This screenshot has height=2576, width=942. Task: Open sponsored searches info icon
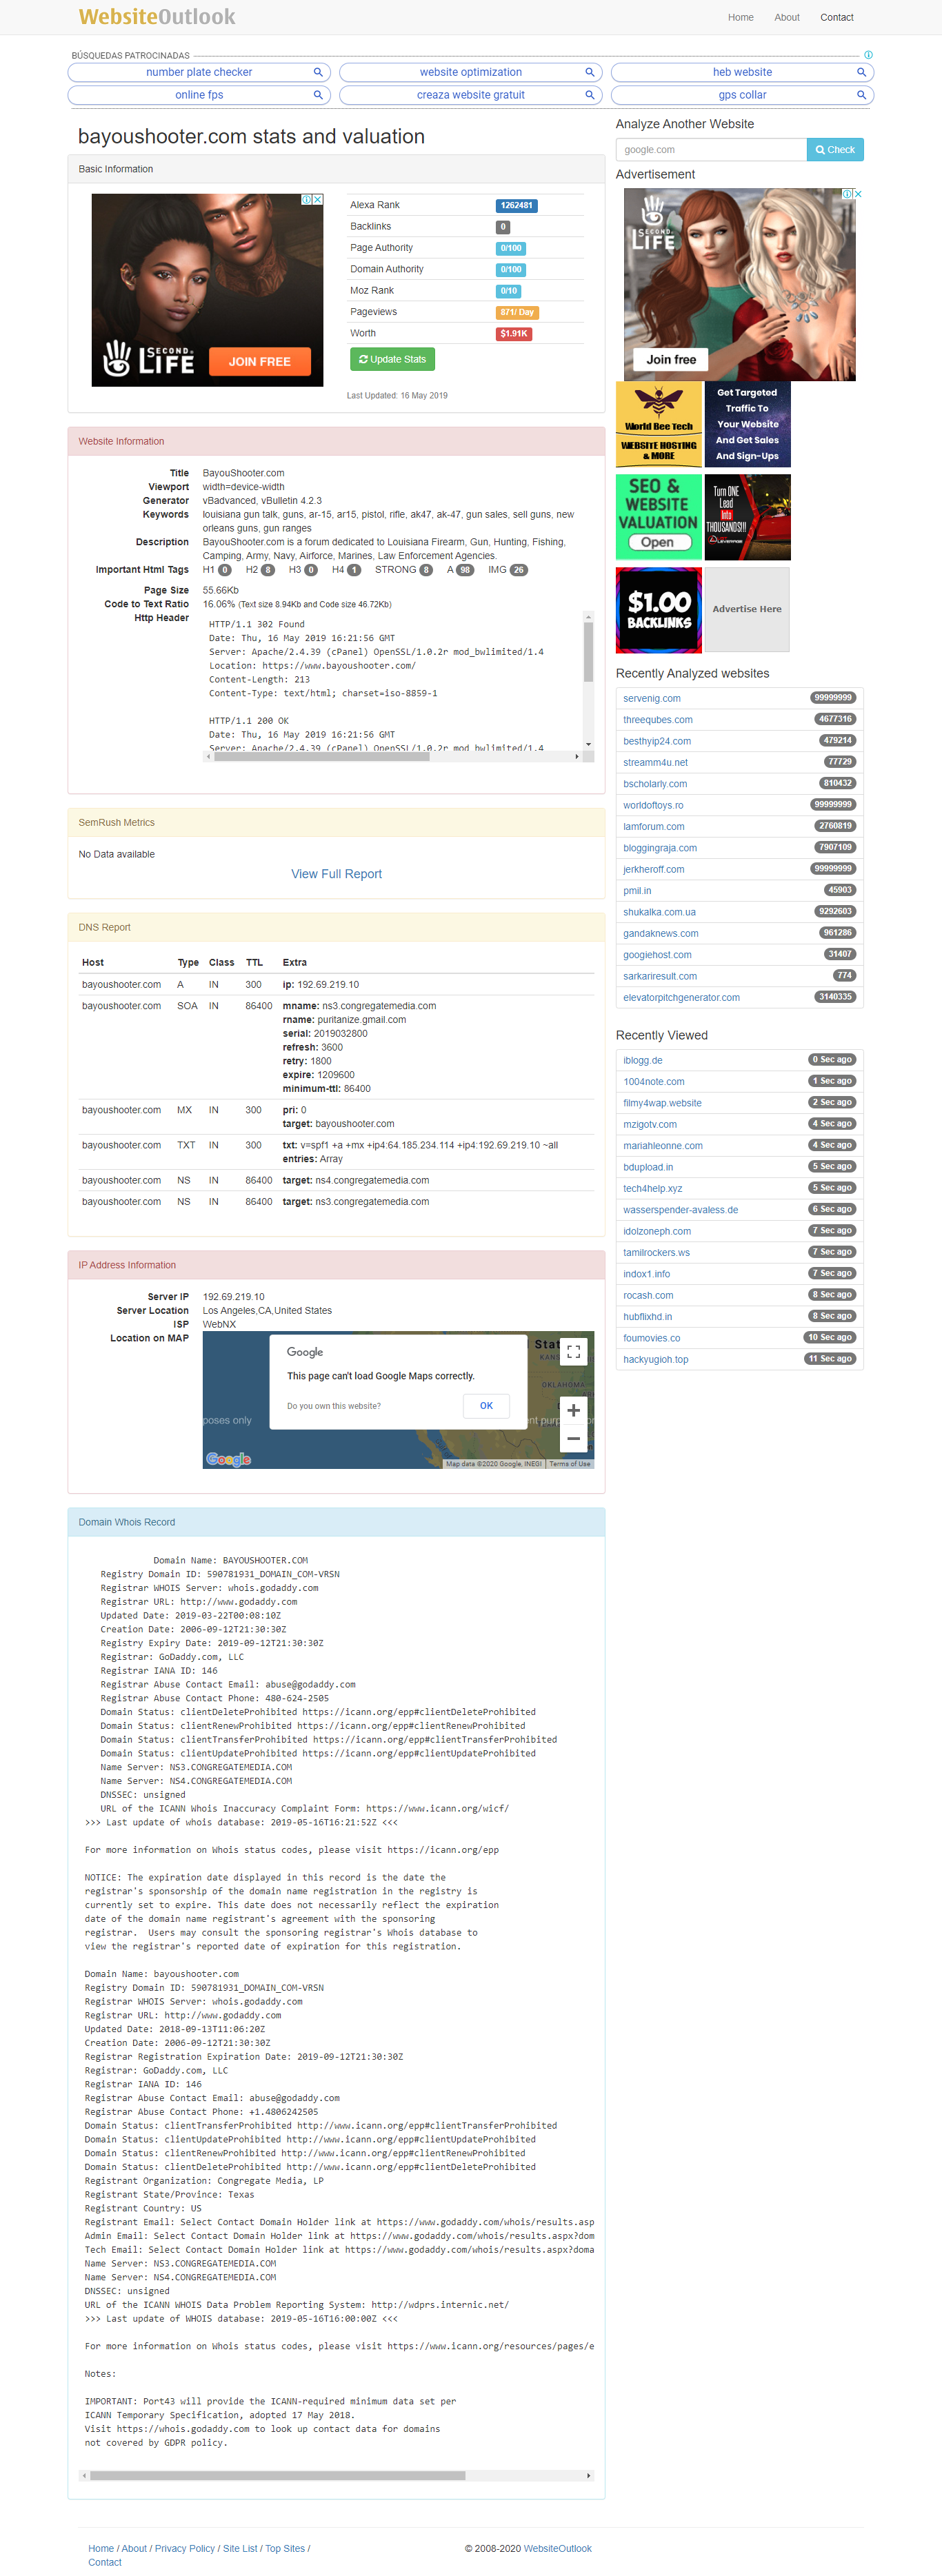[868, 55]
